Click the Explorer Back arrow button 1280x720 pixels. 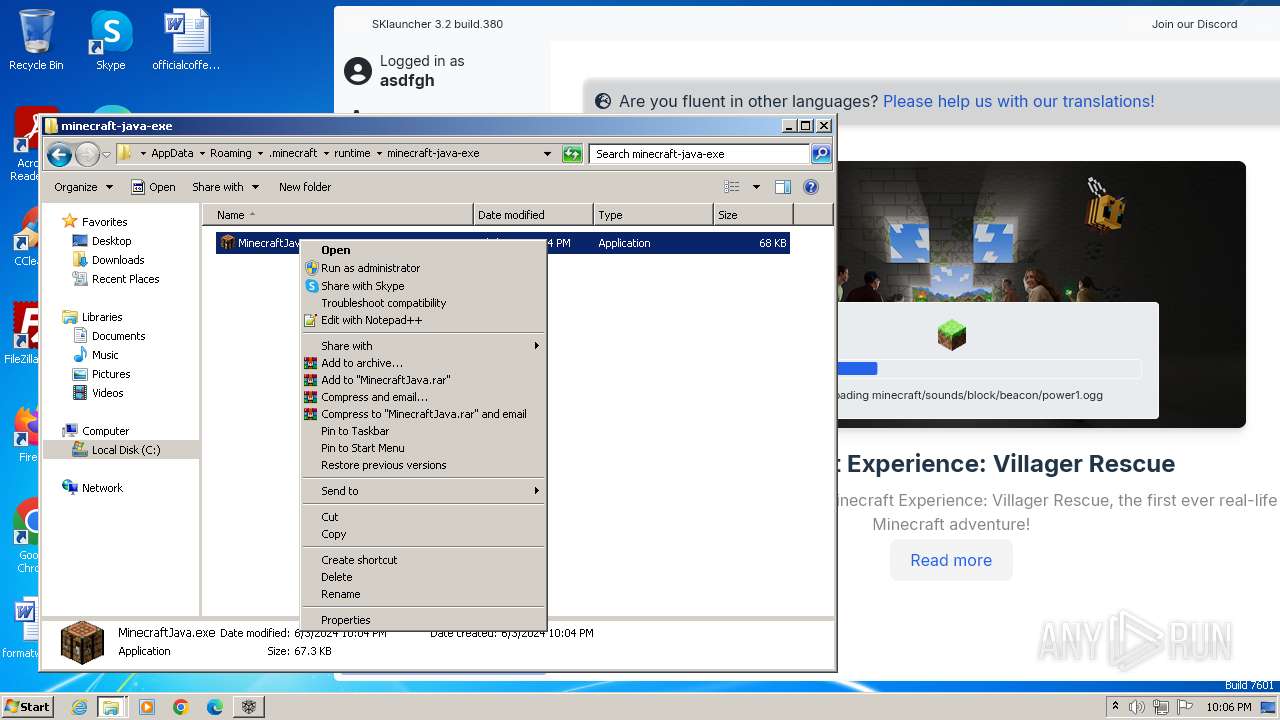click(59, 154)
